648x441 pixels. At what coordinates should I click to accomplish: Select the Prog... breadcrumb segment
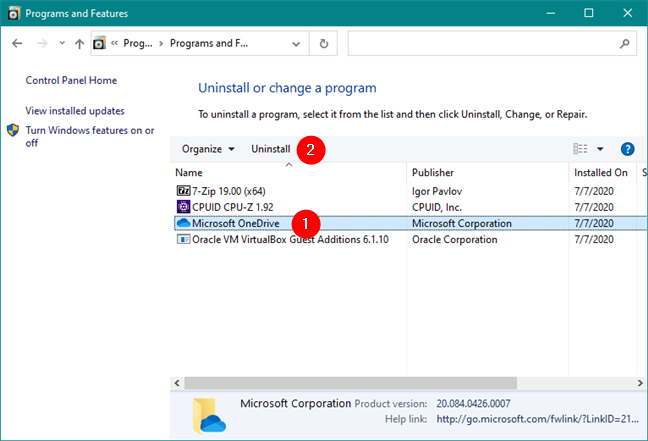tap(138, 43)
